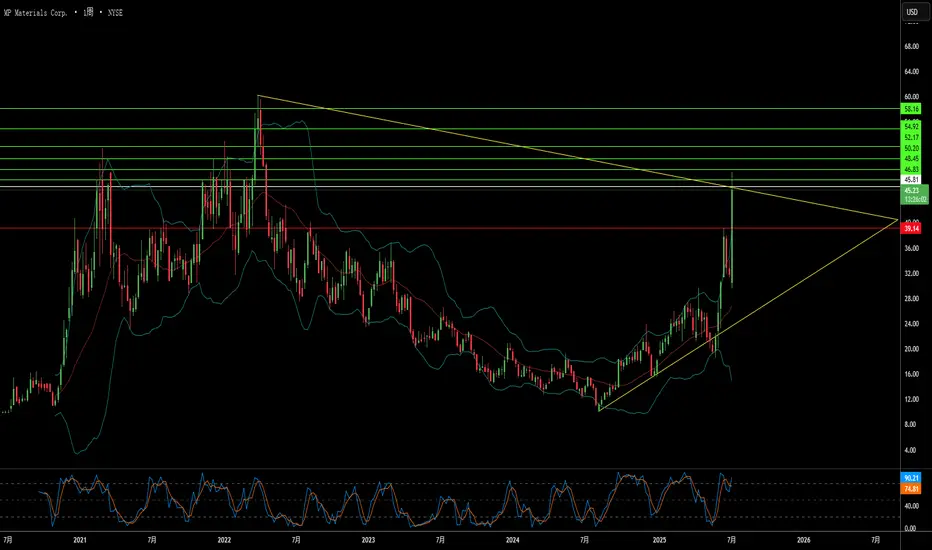The width and height of the screenshot is (932, 550).
Task: Click 20.00 on the price scale
Action: (x=911, y=349)
